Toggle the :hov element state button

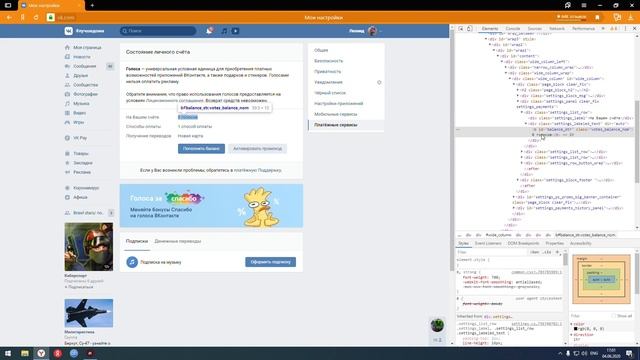(x=535, y=252)
